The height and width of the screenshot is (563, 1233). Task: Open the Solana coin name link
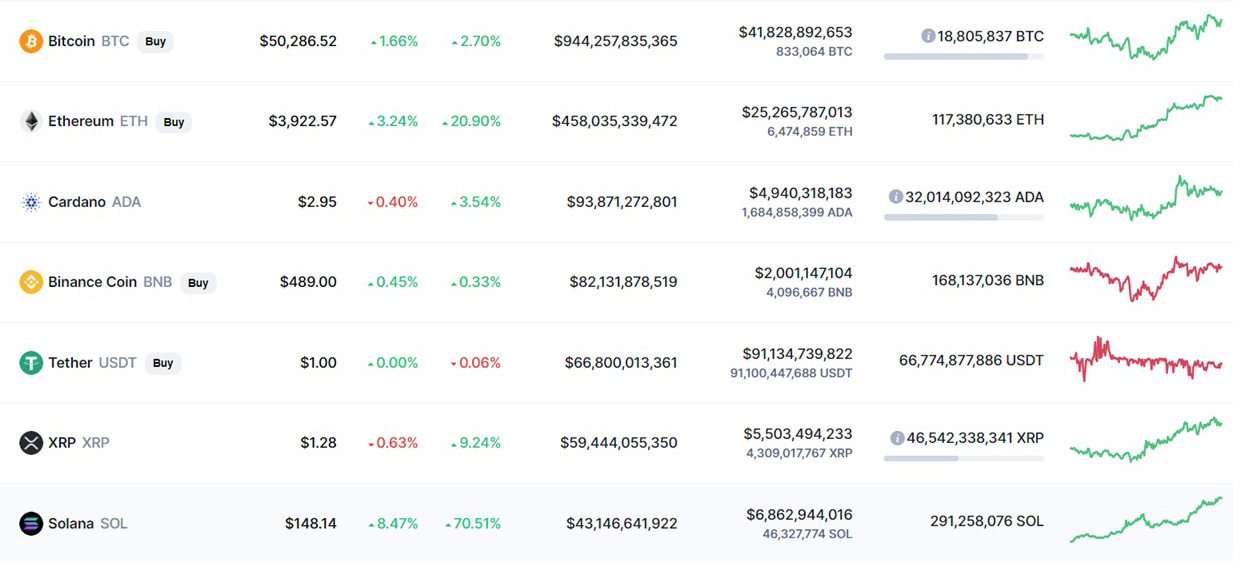pos(71,523)
